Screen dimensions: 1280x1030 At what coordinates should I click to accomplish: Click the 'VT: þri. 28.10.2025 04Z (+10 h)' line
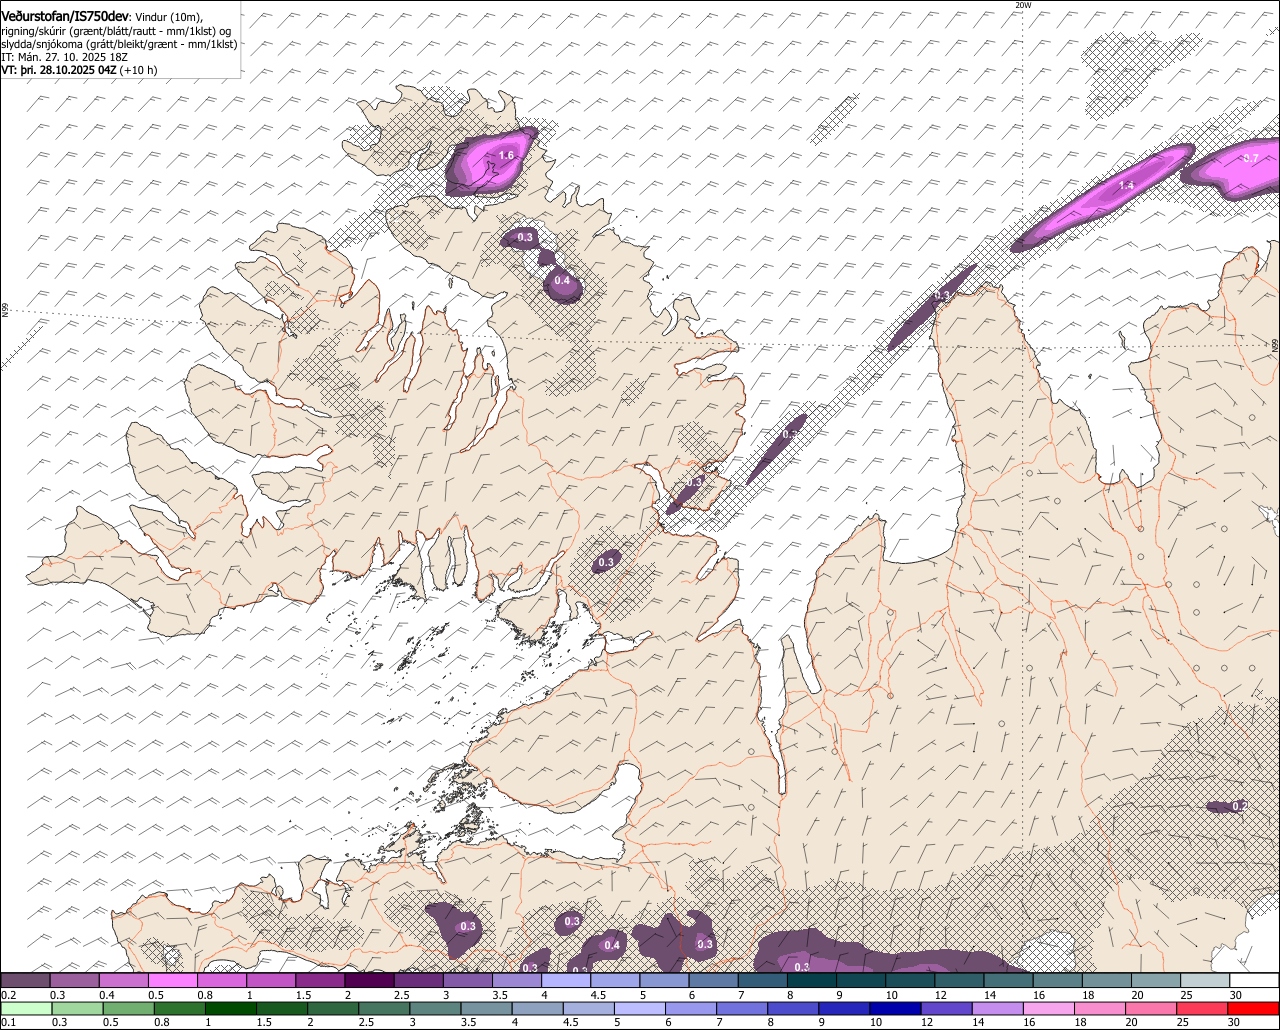click(79, 70)
